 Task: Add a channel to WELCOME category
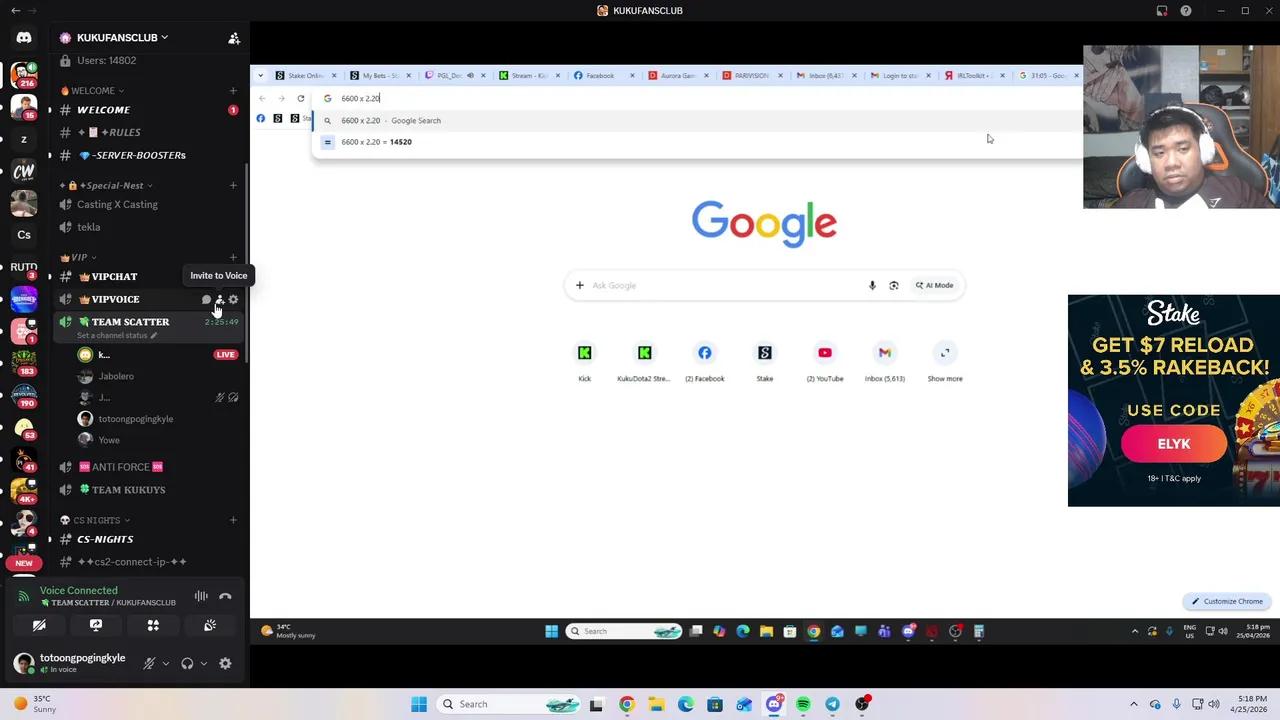(x=233, y=90)
